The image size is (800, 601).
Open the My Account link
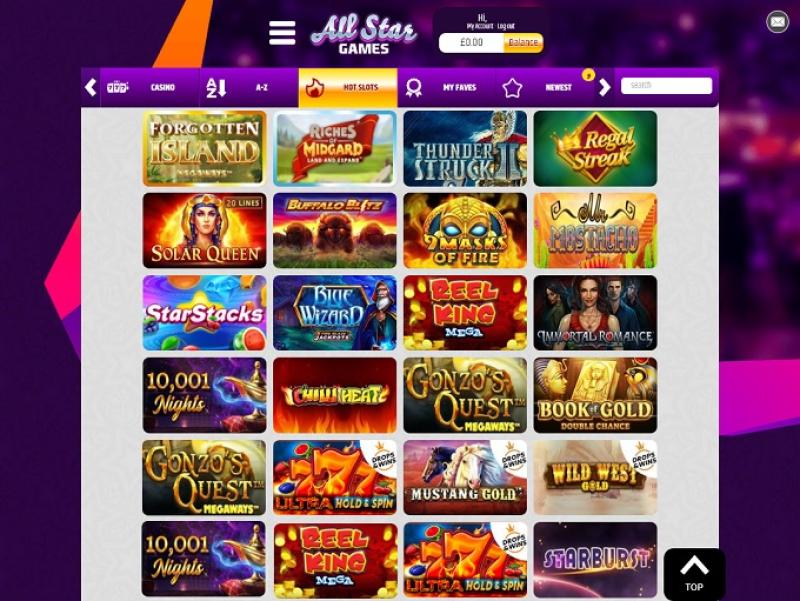tap(480, 26)
